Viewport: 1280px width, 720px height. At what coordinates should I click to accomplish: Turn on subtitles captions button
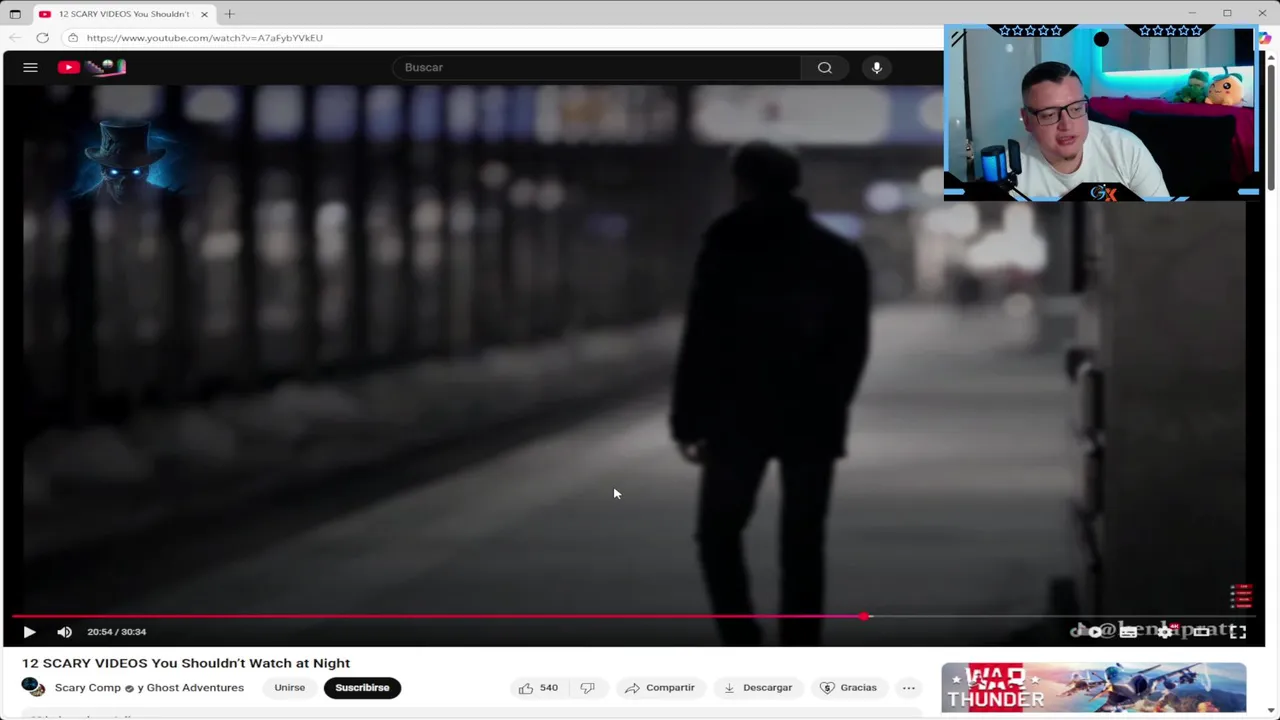[1128, 631]
